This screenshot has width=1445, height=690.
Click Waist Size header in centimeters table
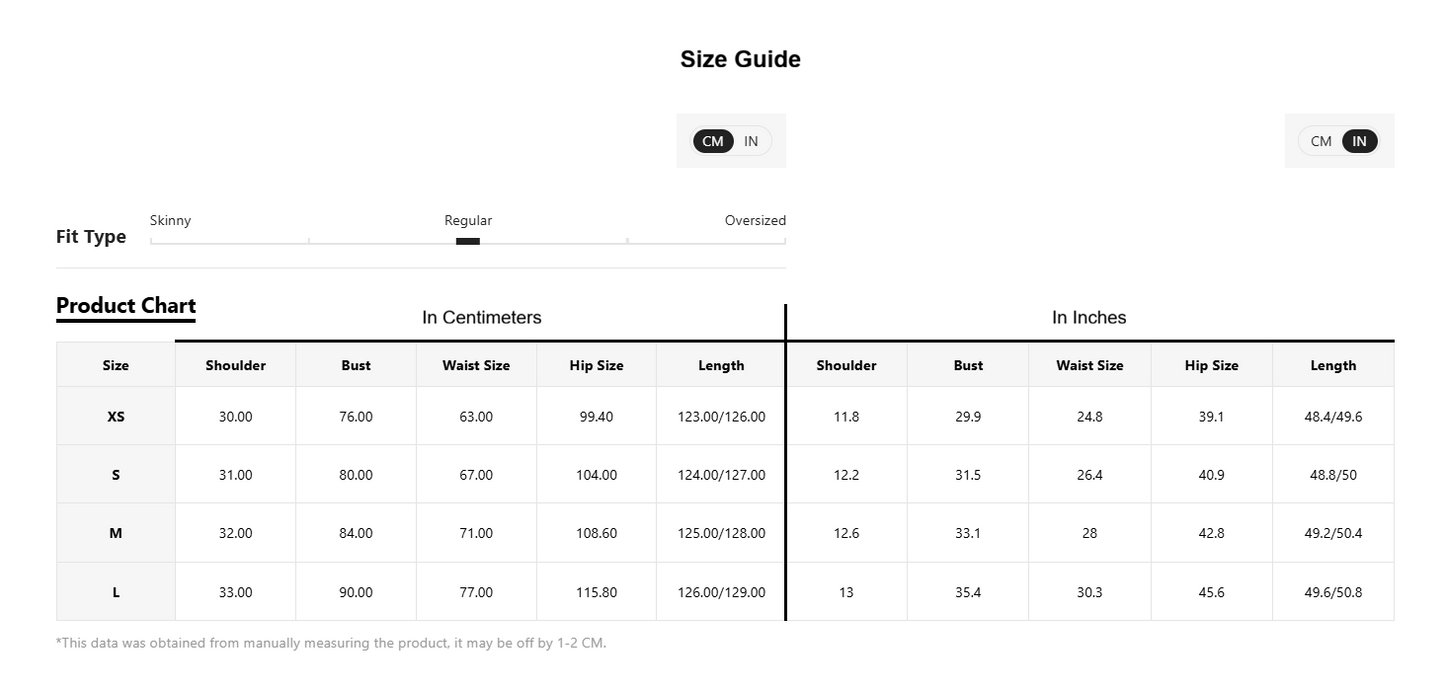pos(476,365)
